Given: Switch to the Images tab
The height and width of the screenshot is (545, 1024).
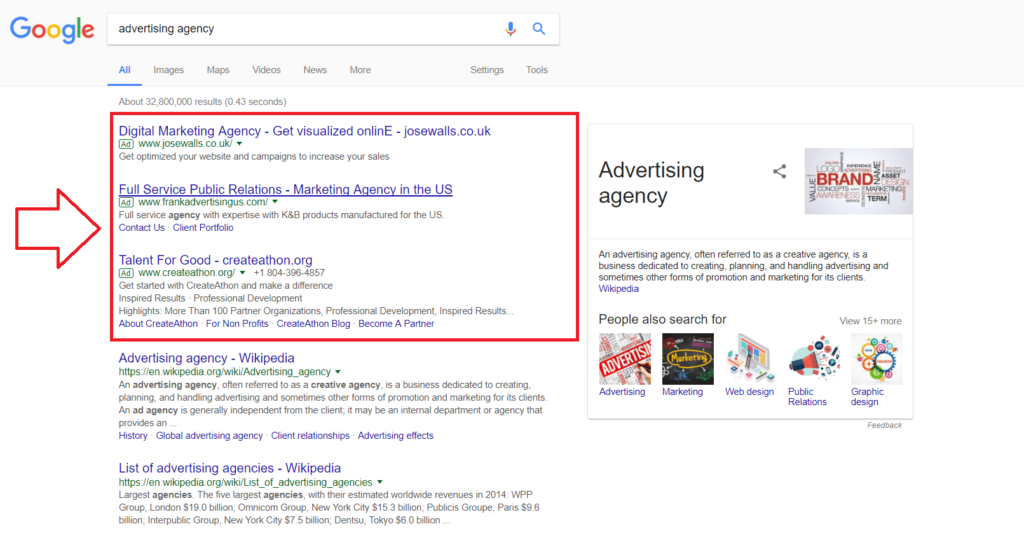Looking at the screenshot, I should 168,70.
